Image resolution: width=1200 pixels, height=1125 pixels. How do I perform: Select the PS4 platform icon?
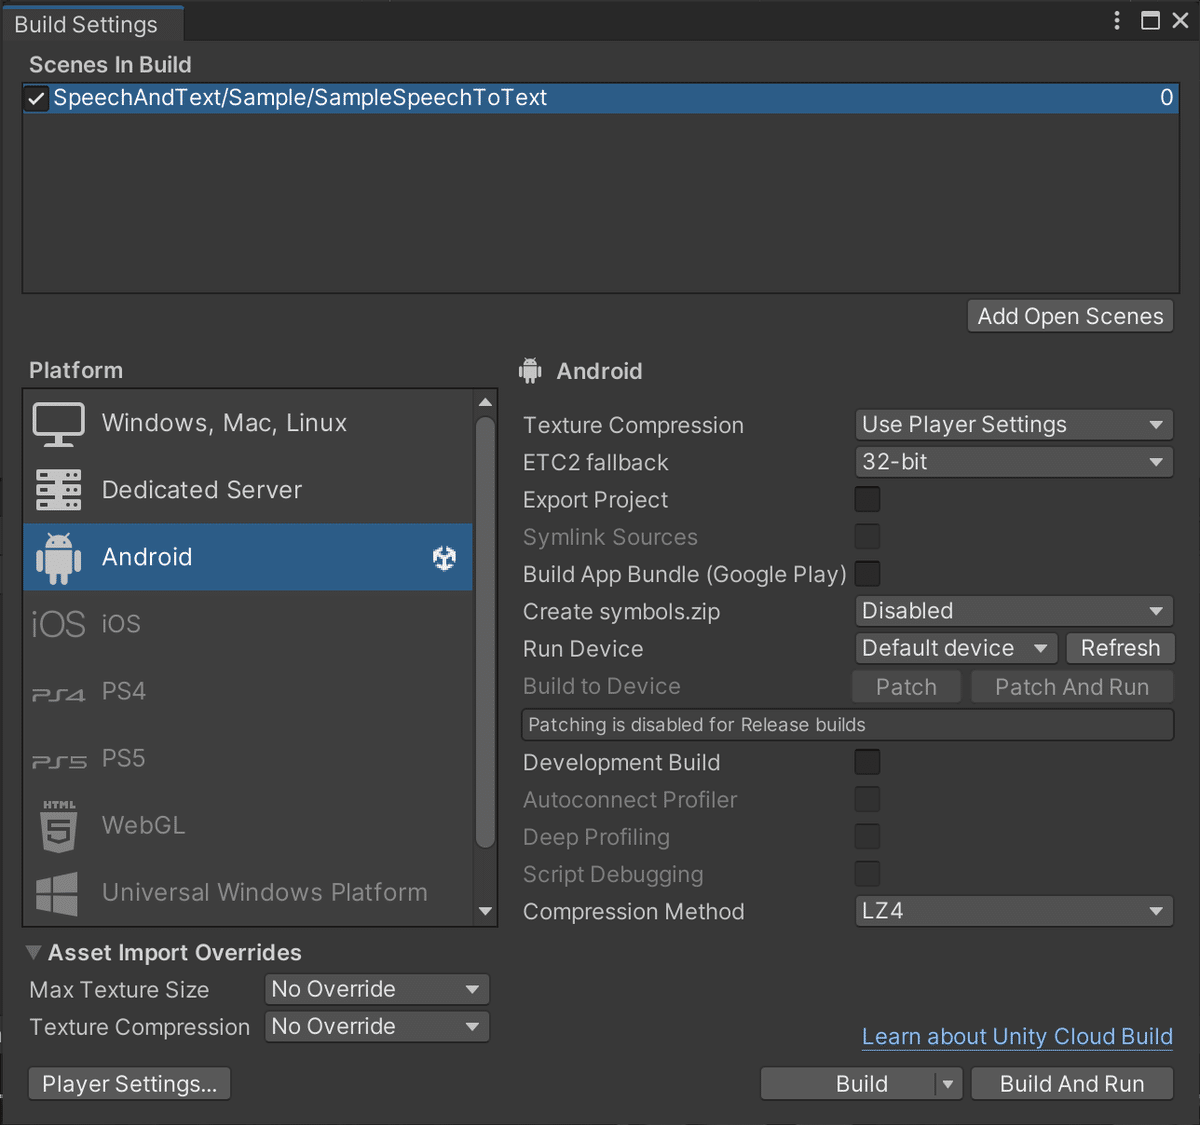point(59,693)
